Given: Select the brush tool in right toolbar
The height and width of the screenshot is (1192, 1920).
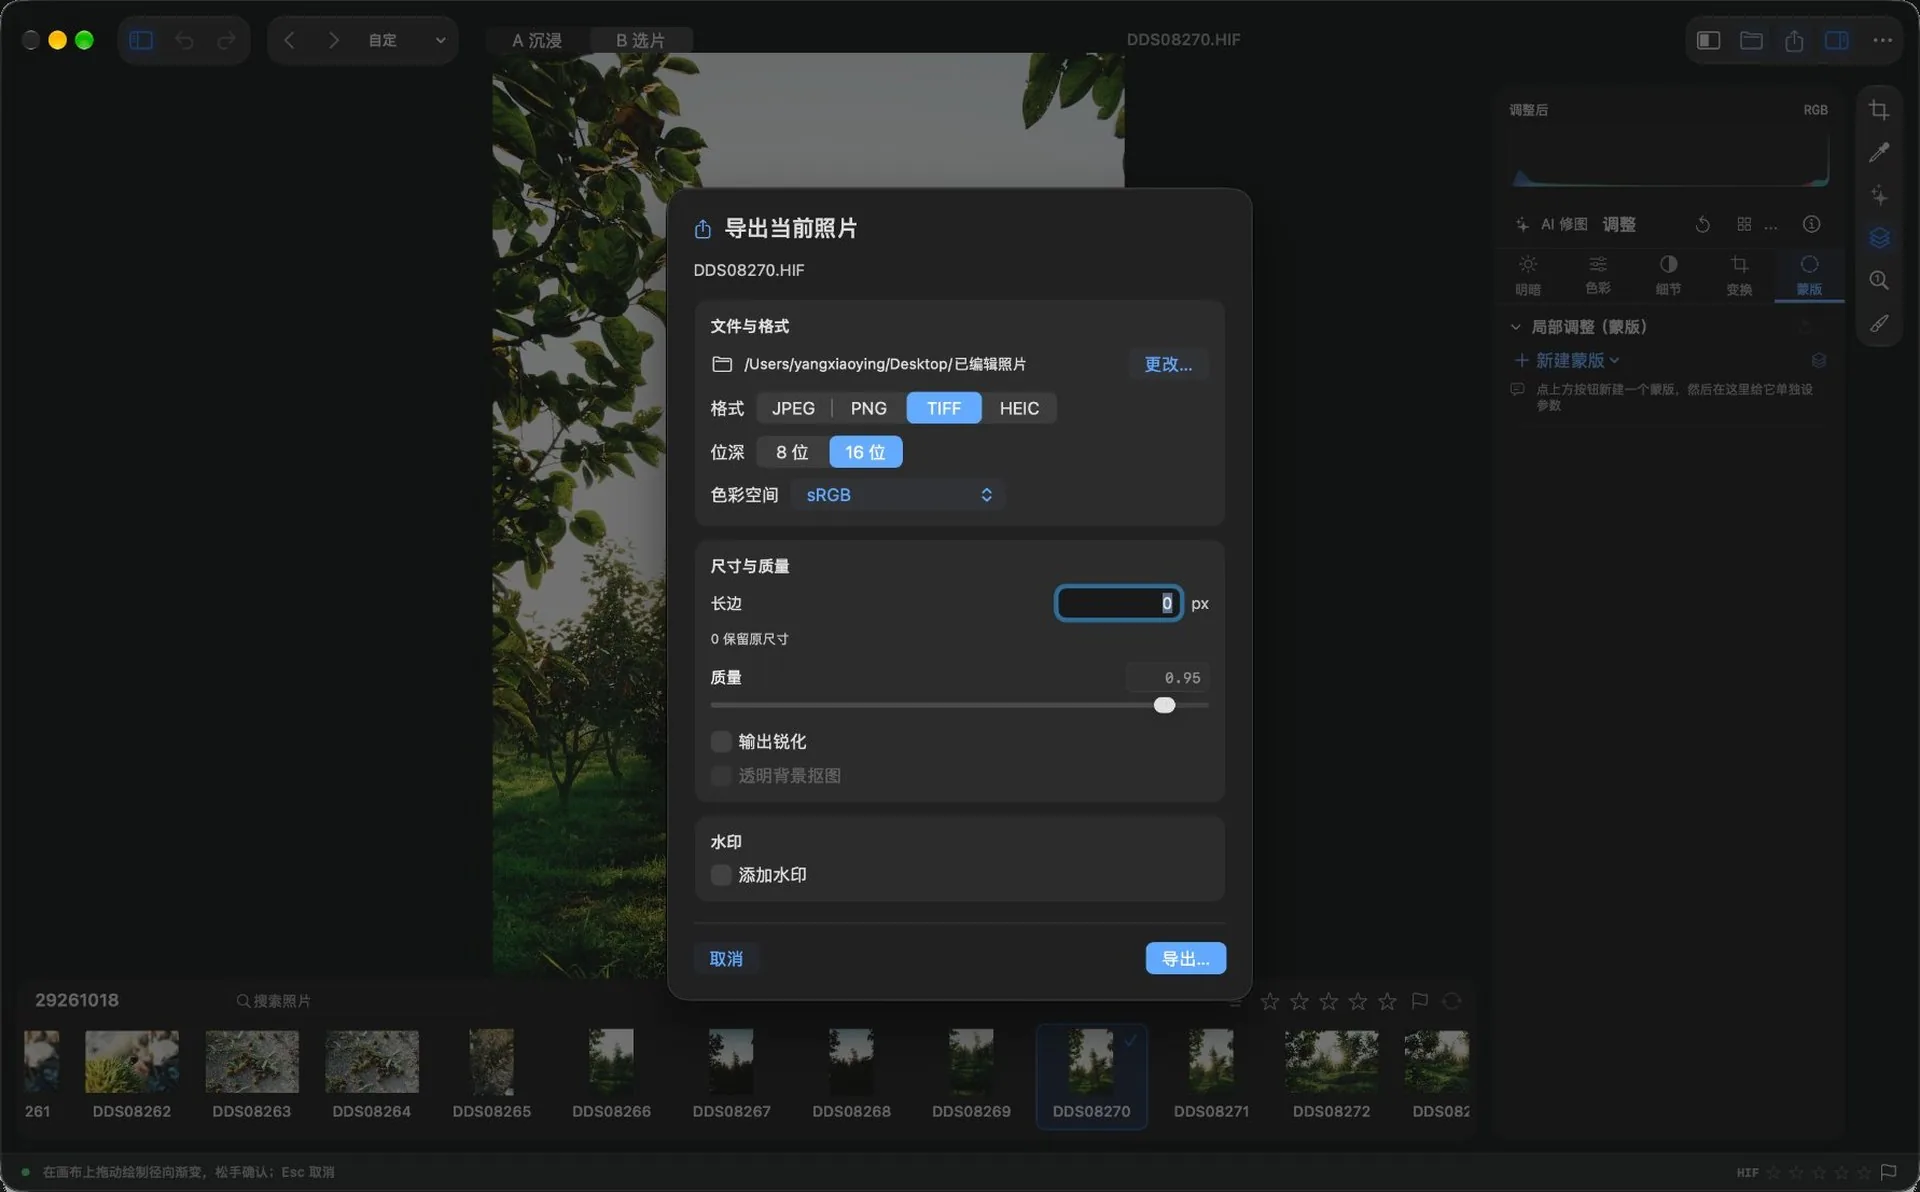Looking at the screenshot, I should (x=1879, y=324).
